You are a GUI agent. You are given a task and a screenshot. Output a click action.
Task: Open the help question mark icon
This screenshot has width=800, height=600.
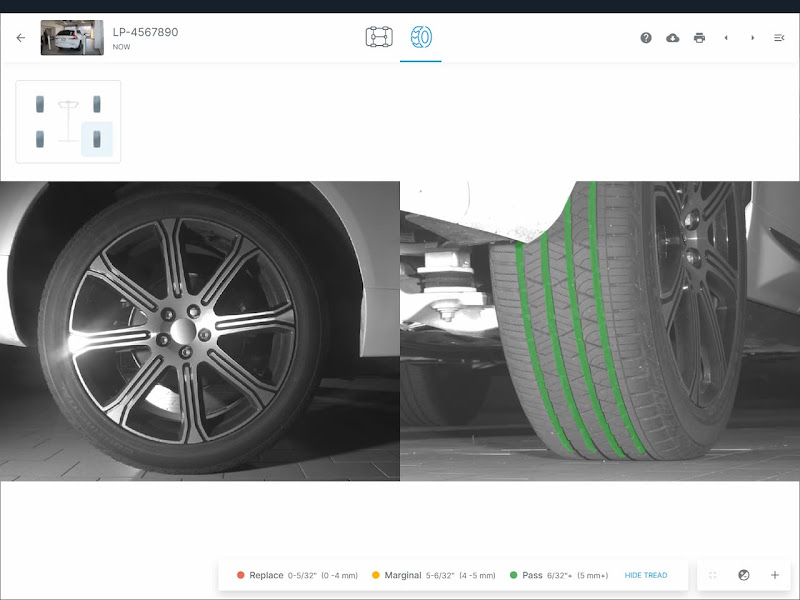coord(646,38)
